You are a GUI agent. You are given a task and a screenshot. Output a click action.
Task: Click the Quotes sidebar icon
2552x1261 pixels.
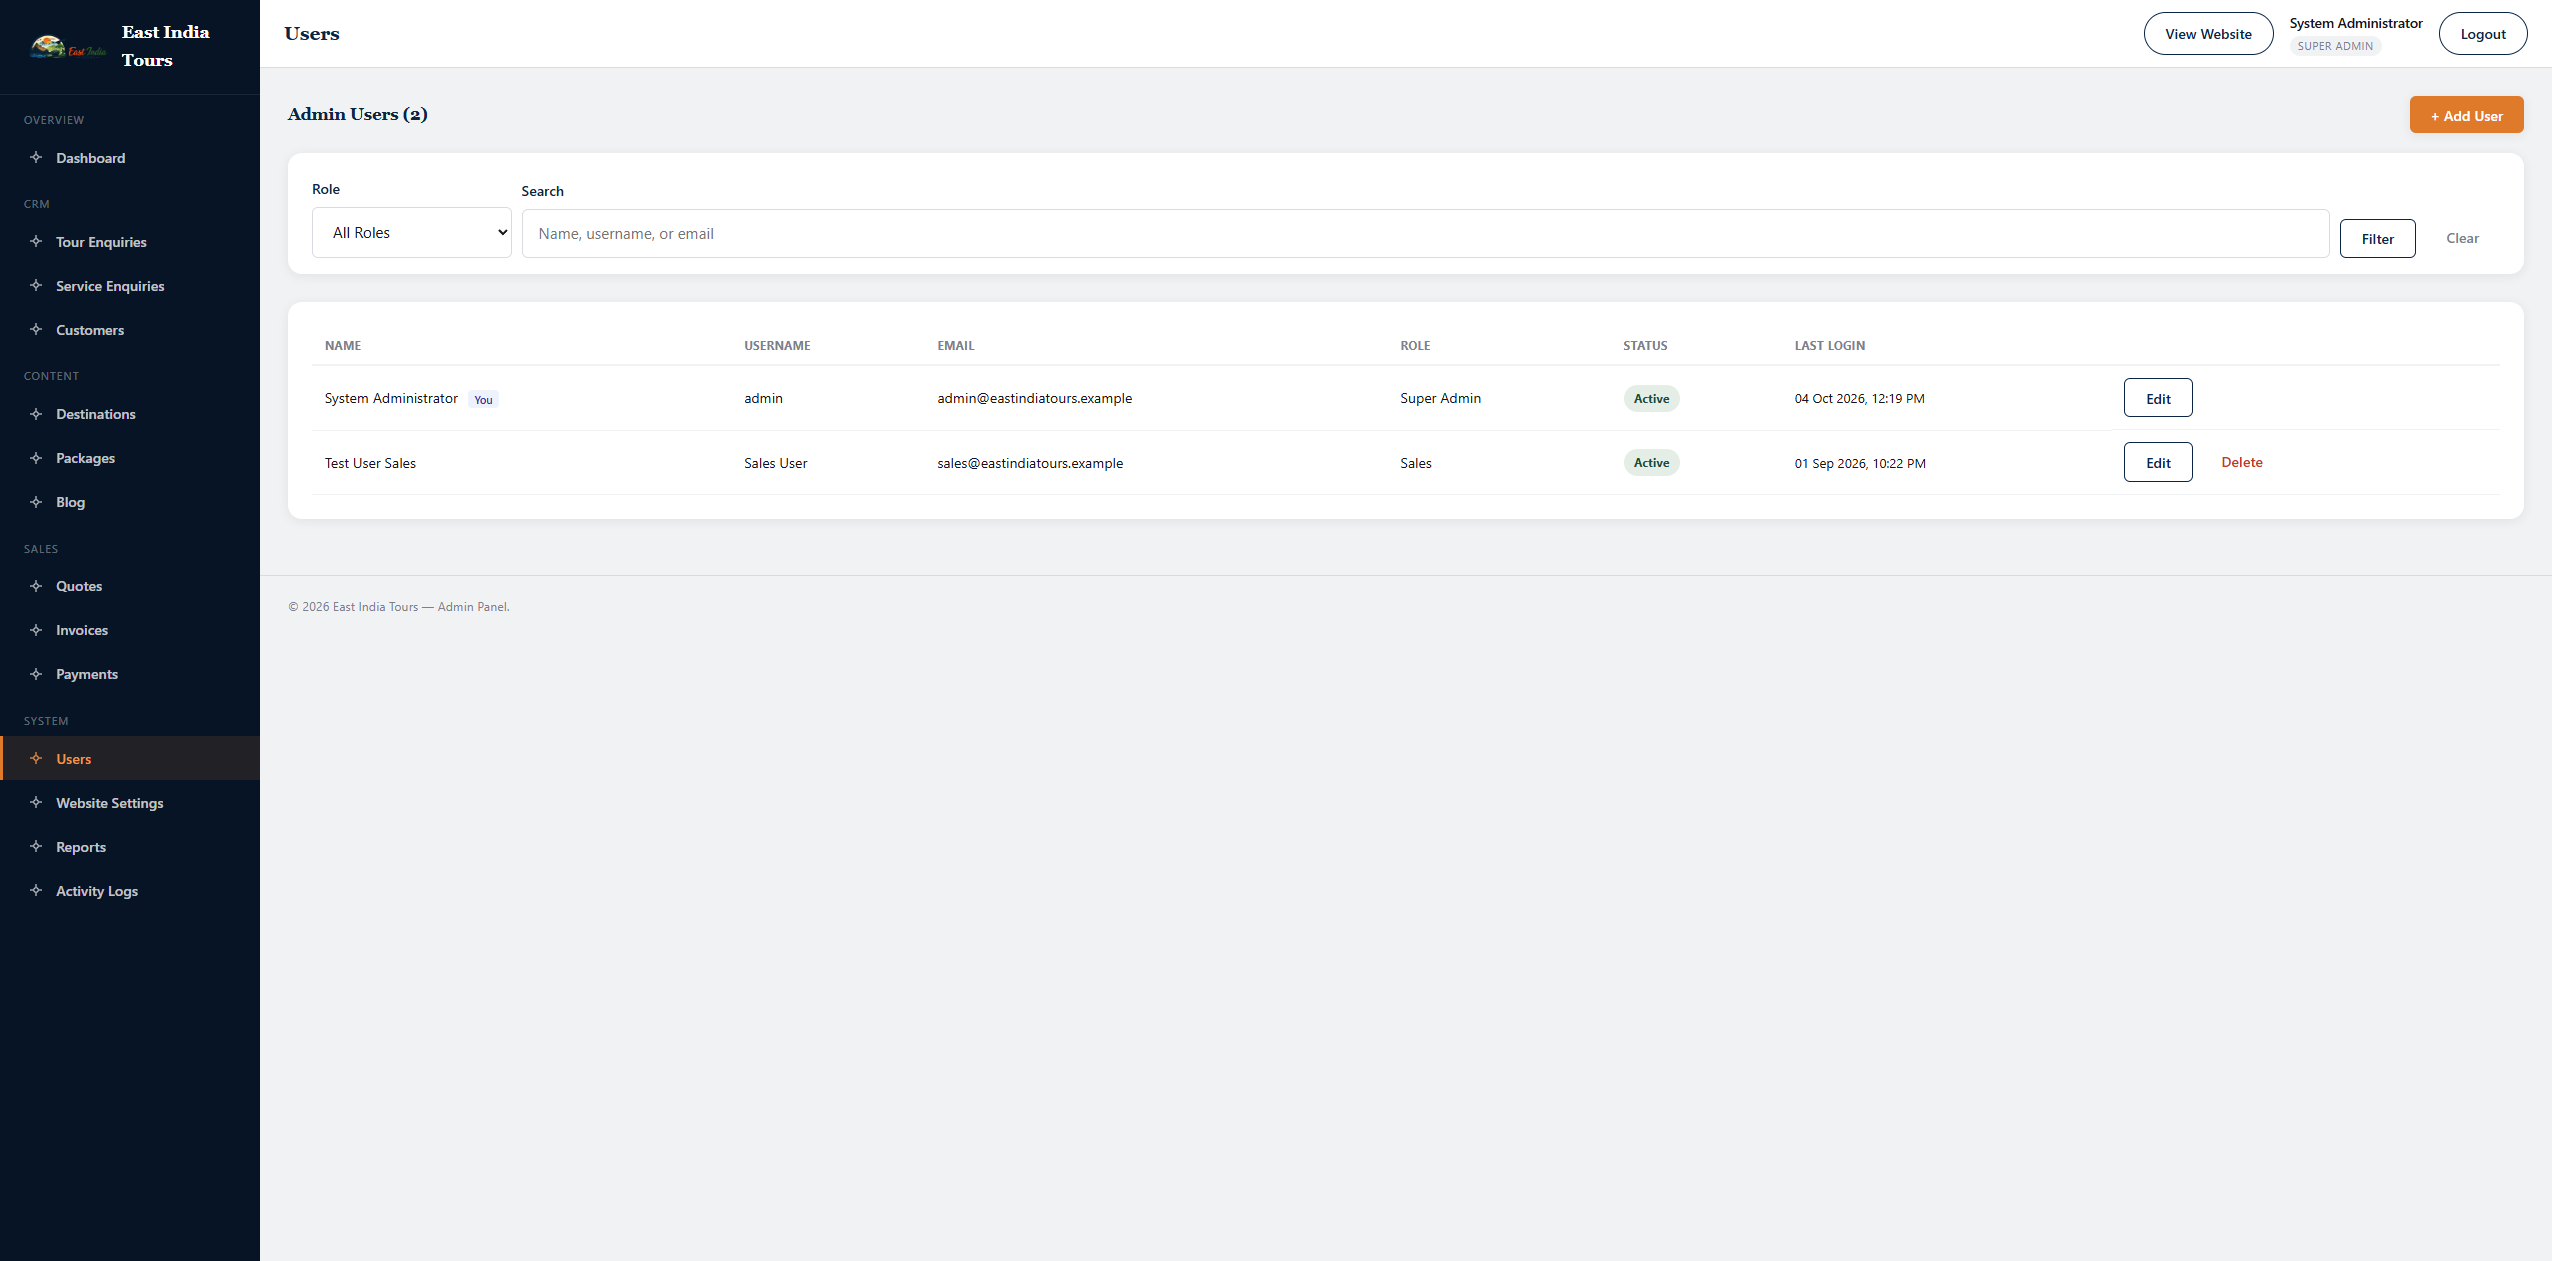click(36, 586)
